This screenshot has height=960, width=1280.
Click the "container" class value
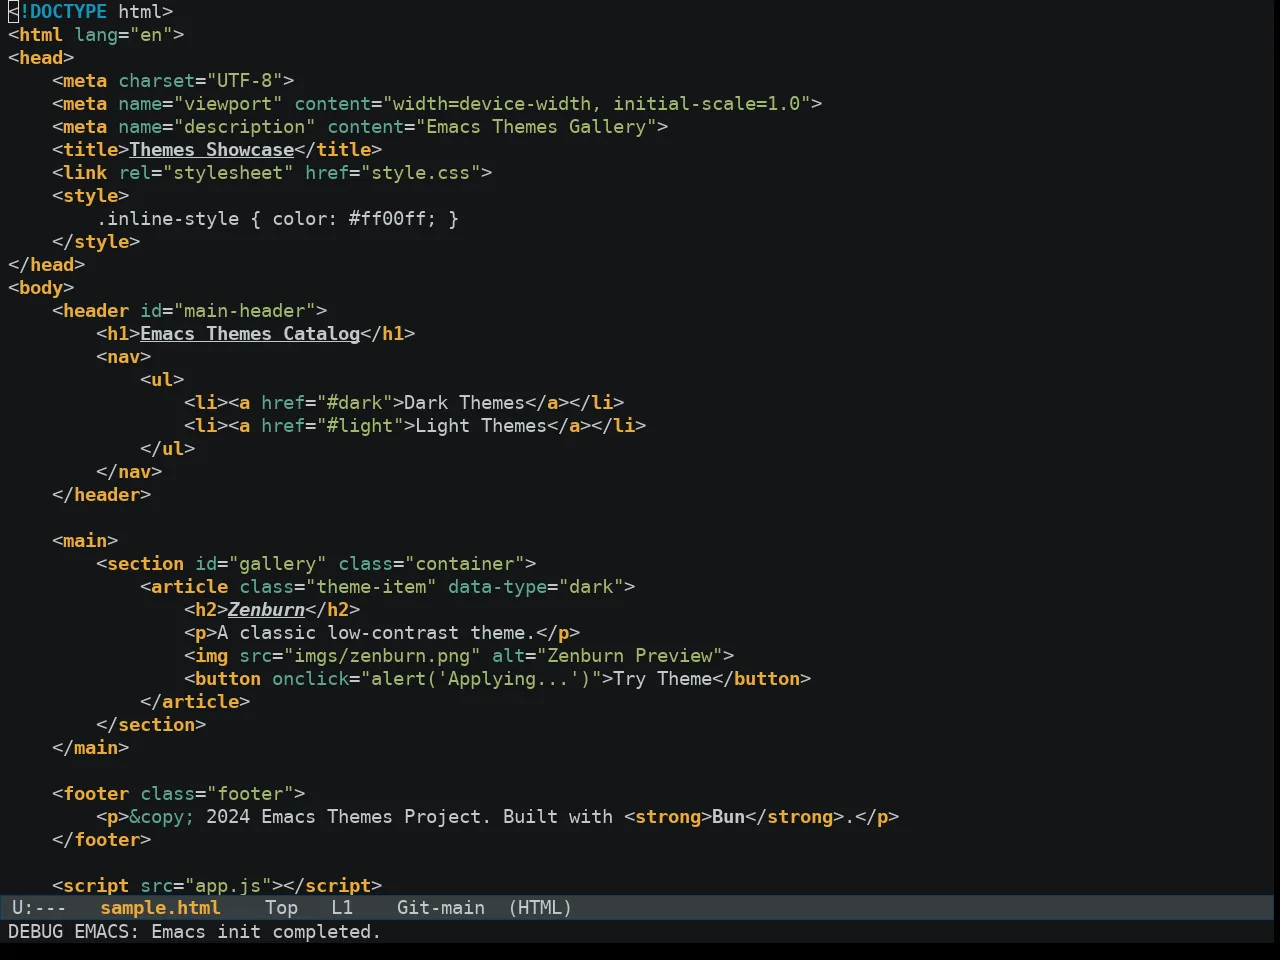465,564
